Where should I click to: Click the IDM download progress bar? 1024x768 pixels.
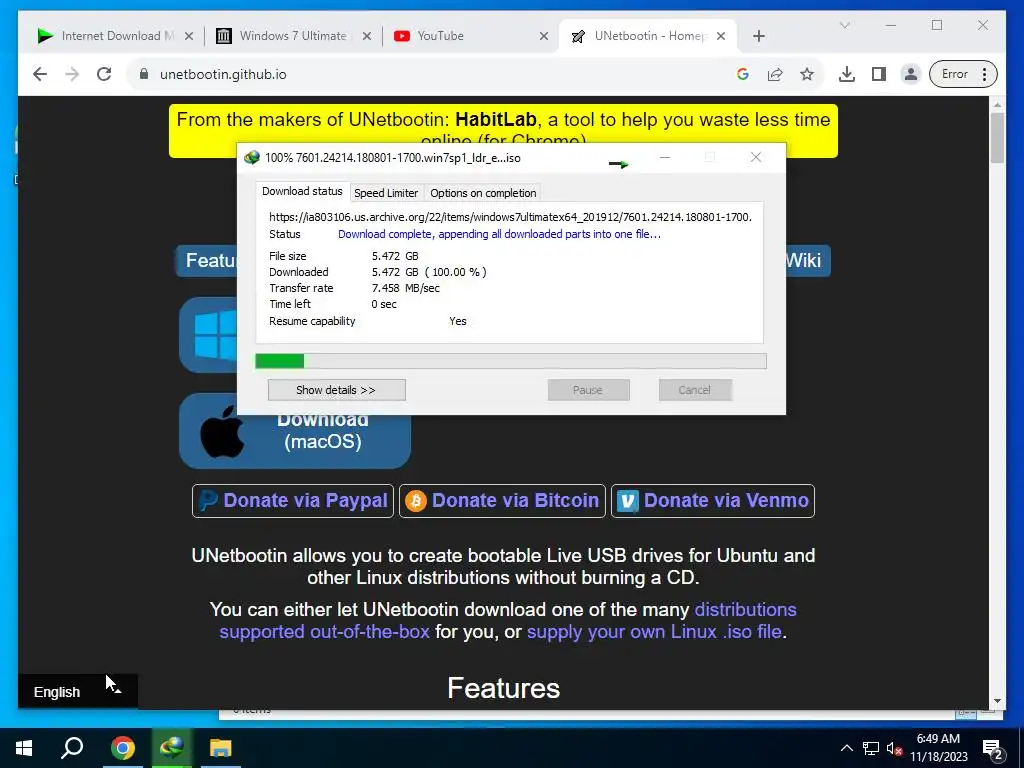coord(511,361)
